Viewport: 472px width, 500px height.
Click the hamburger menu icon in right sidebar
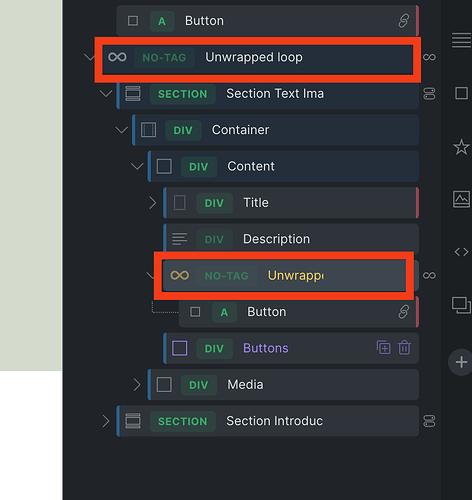pyautogui.click(x=461, y=40)
